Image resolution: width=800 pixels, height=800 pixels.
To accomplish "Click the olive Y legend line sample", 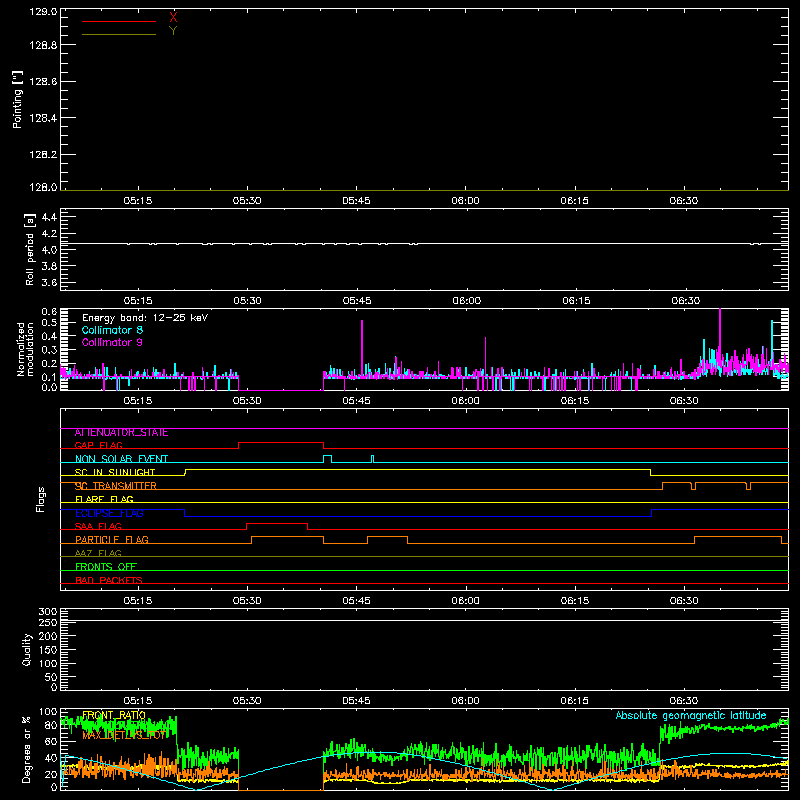I will [119, 35].
